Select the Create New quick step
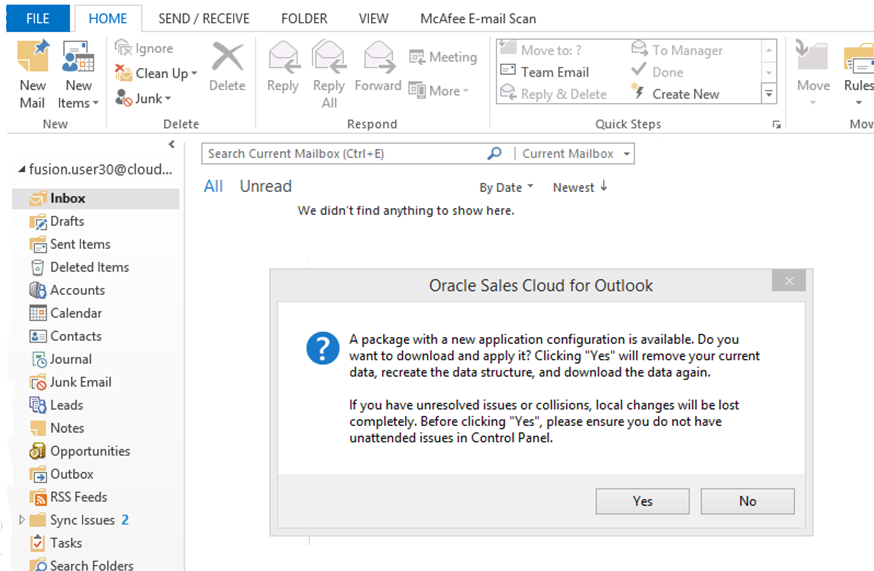874x571 pixels. tap(675, 94)
